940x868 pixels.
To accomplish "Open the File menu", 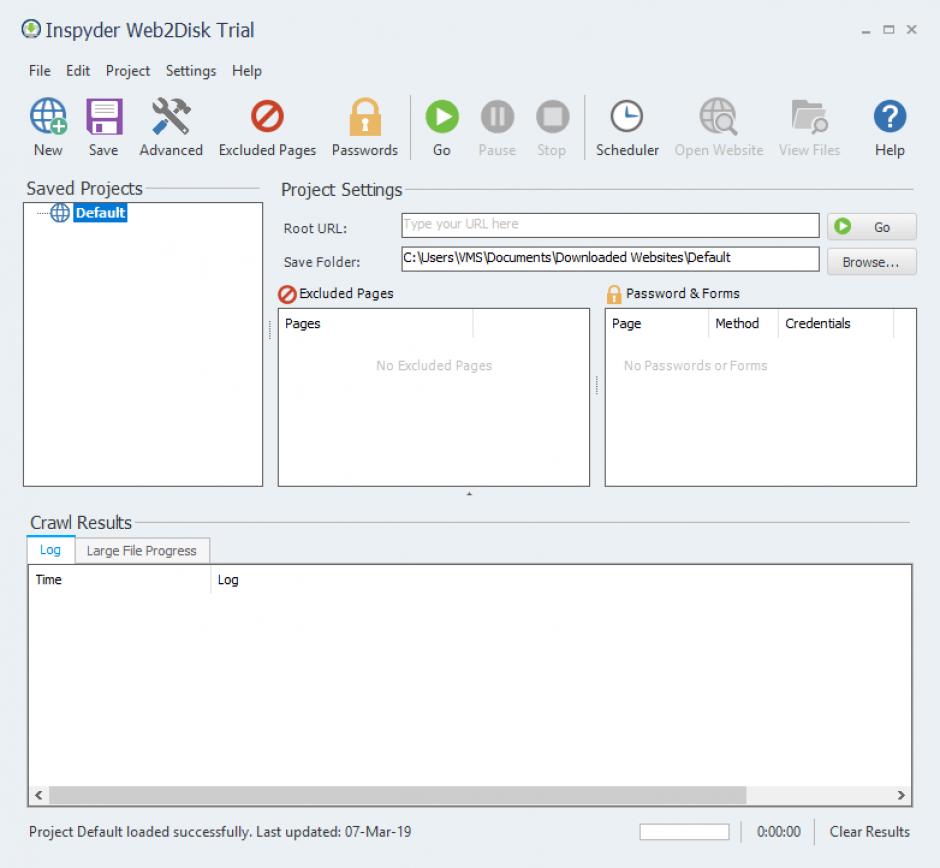I will [40, 71].
